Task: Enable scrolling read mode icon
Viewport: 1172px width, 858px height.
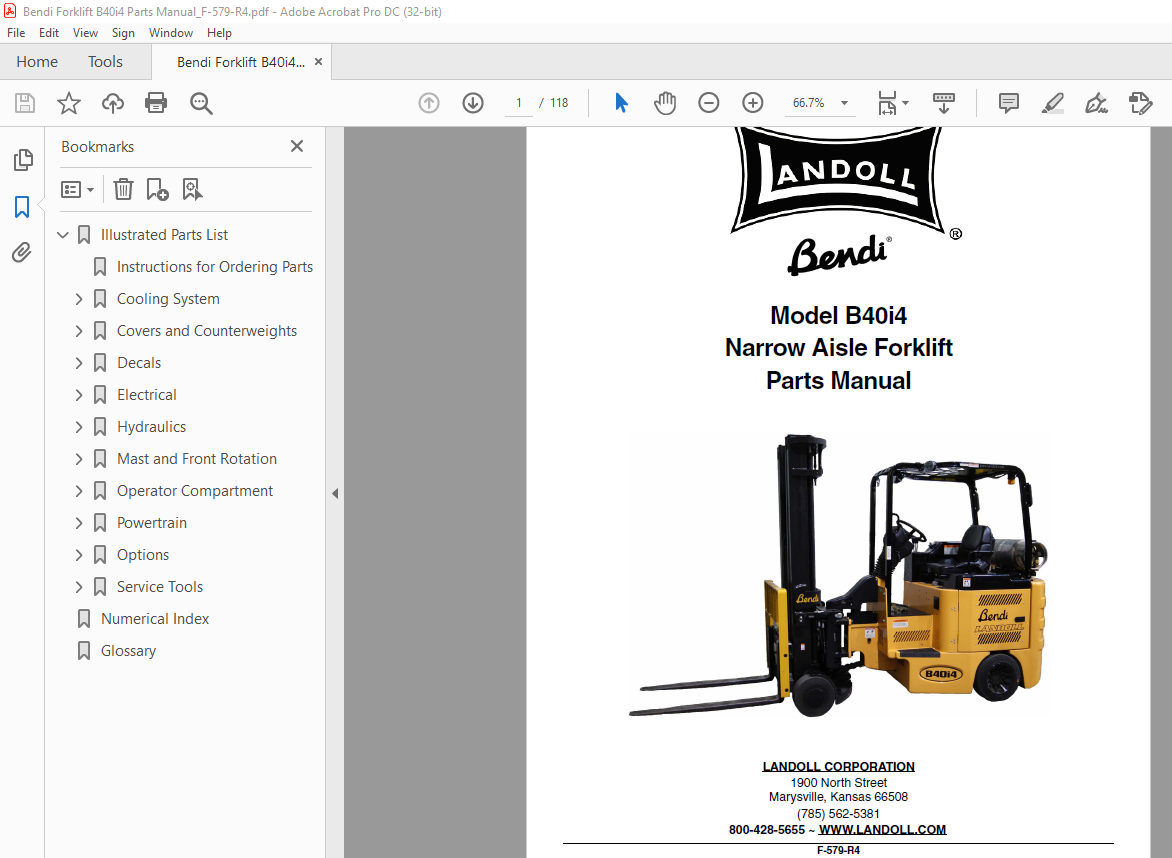Action: coord(944,103)
